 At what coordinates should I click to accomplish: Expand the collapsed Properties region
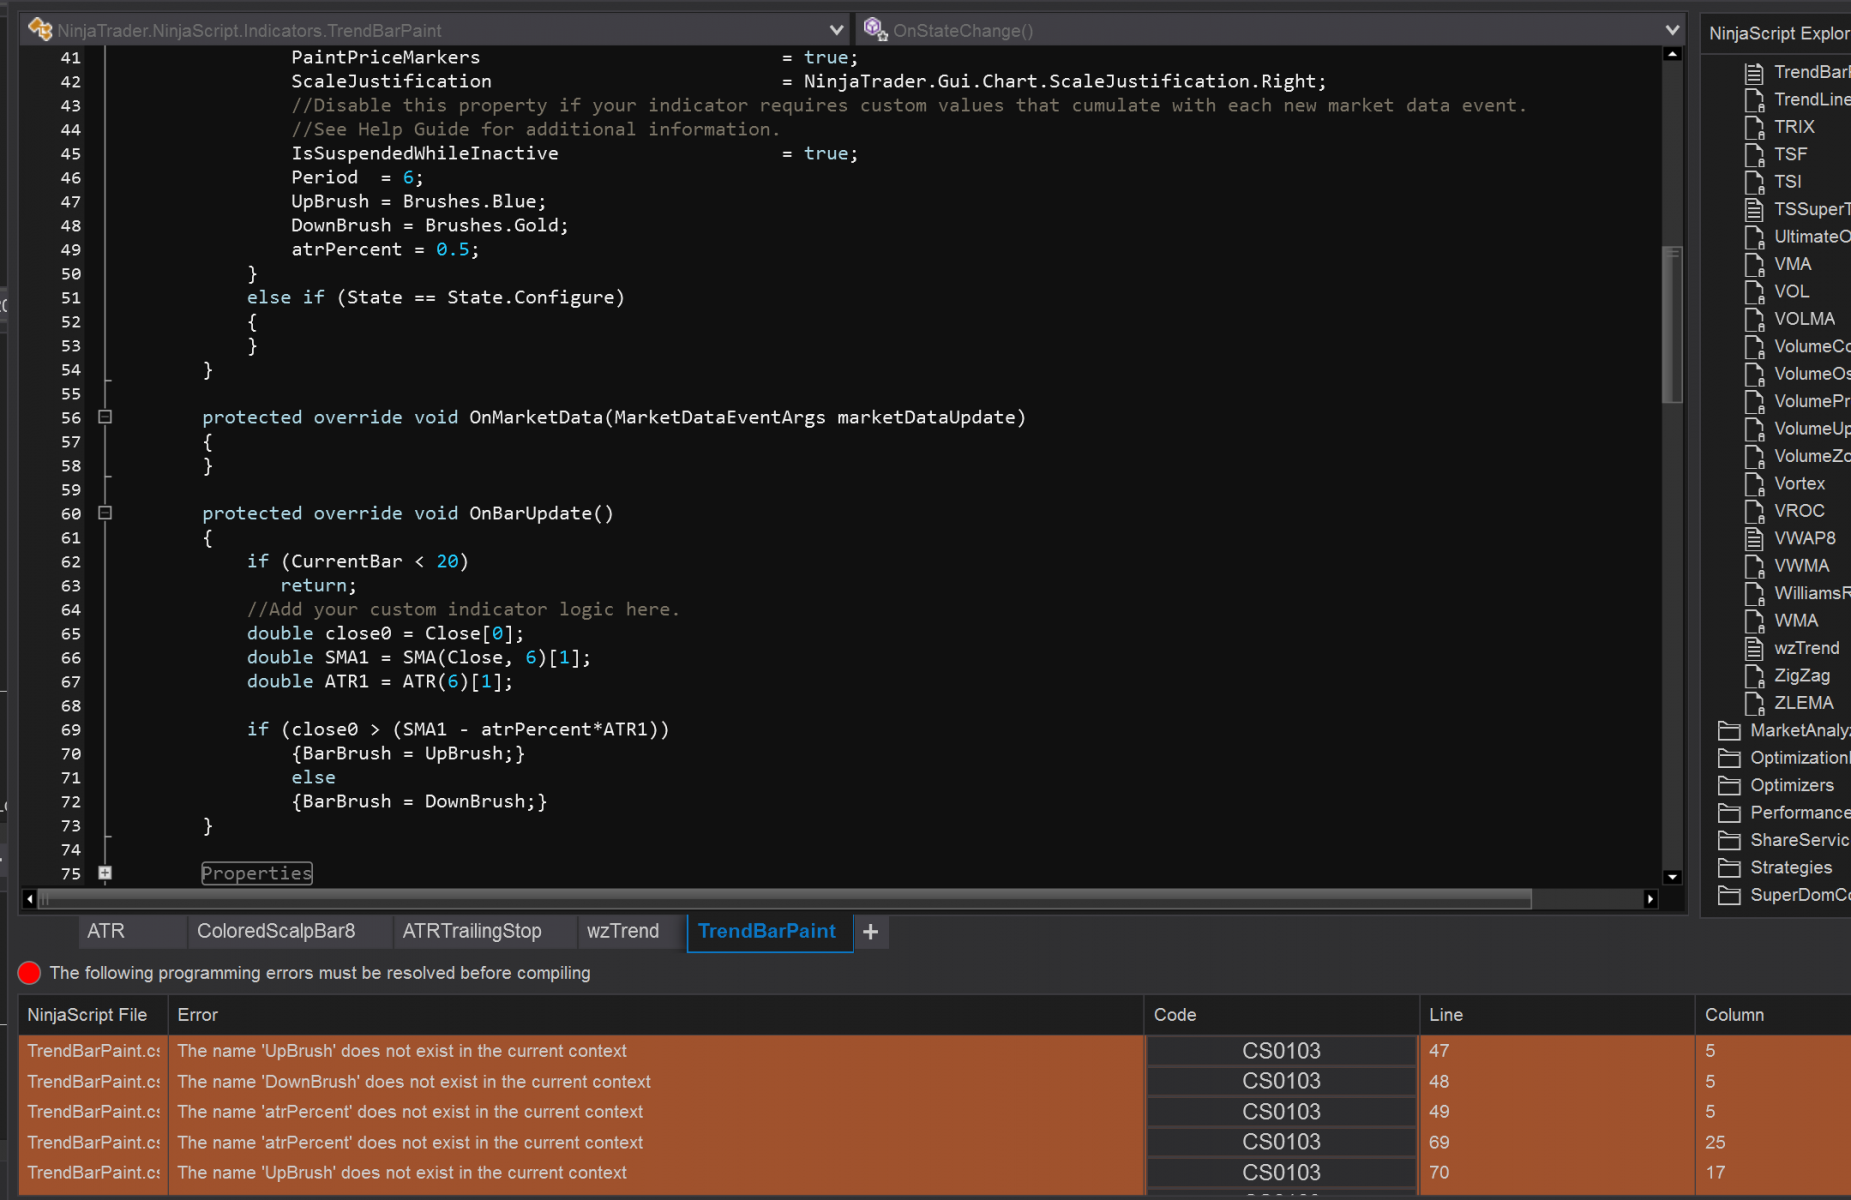pos(105,873)
